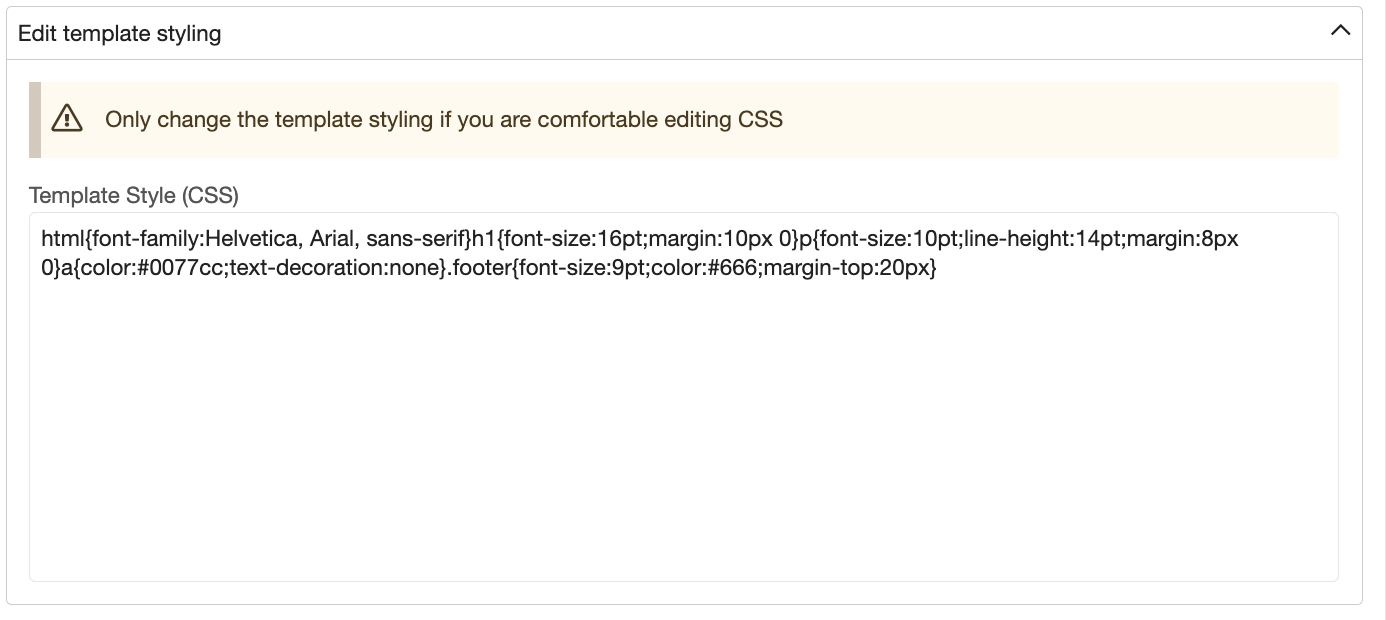Image resolution: width=1386 pixels, height=620 pixels.
Task: Click the warning triangle icon
Action: click(67, 119)
